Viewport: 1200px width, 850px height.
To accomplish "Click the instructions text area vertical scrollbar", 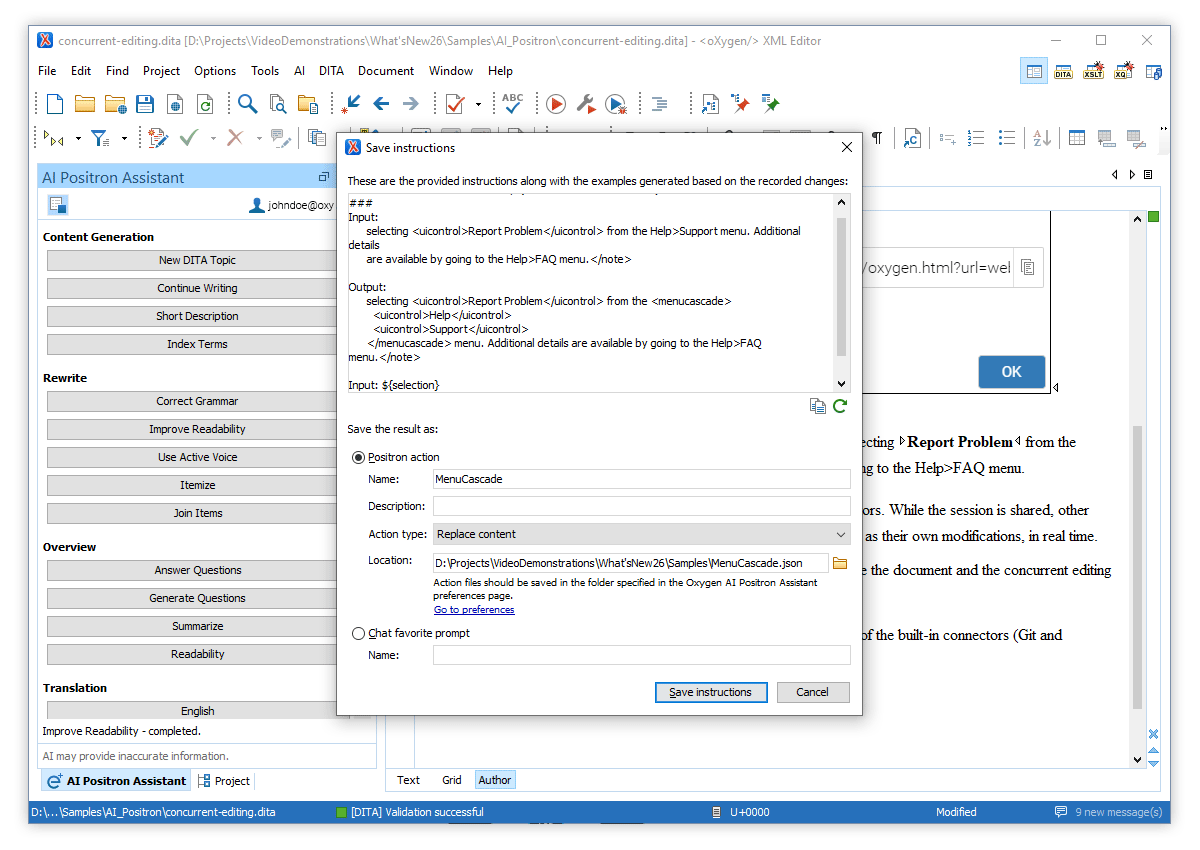I will [841, 288].
